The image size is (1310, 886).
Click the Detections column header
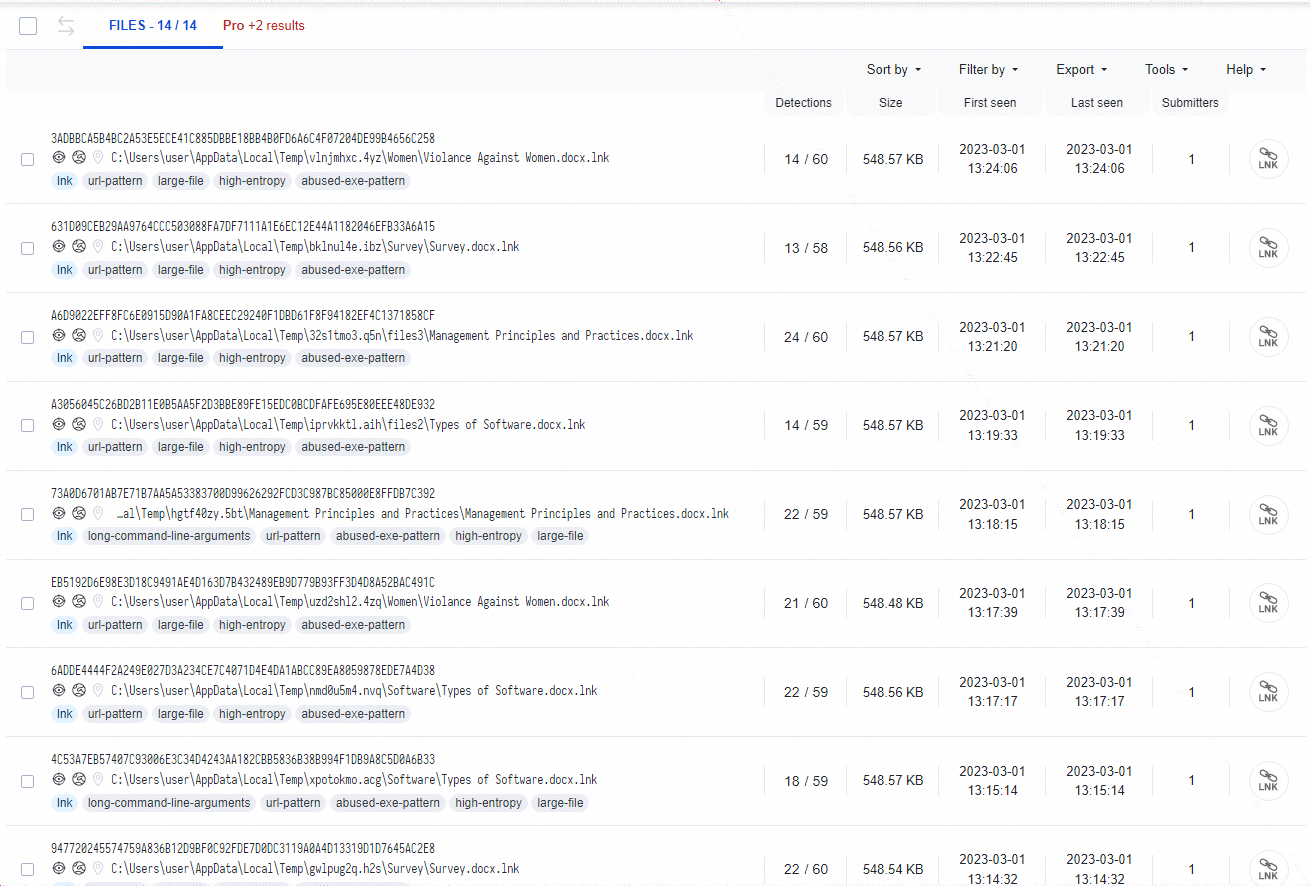(x=803, y=102)
